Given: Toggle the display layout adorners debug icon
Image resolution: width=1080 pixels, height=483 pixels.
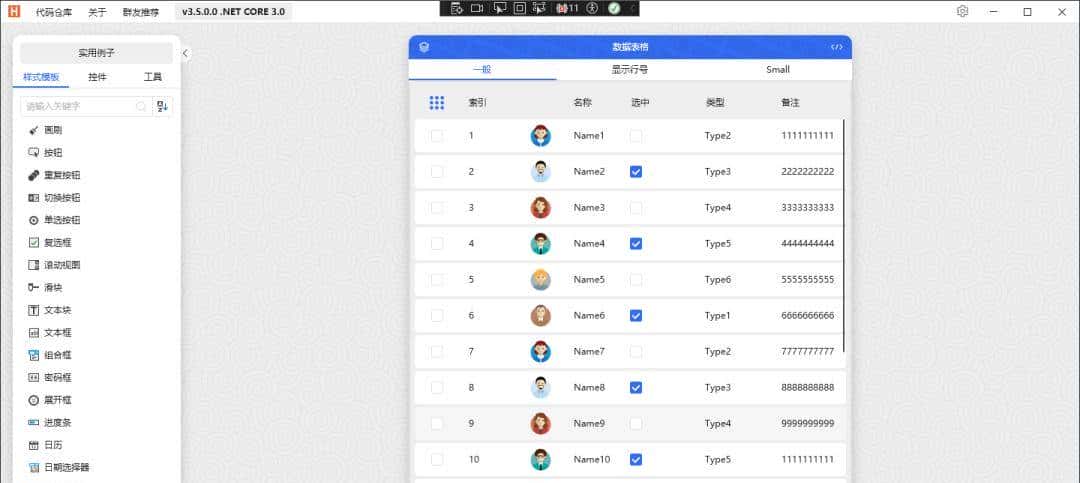Looking at the screenshot, I should (520, 8).
